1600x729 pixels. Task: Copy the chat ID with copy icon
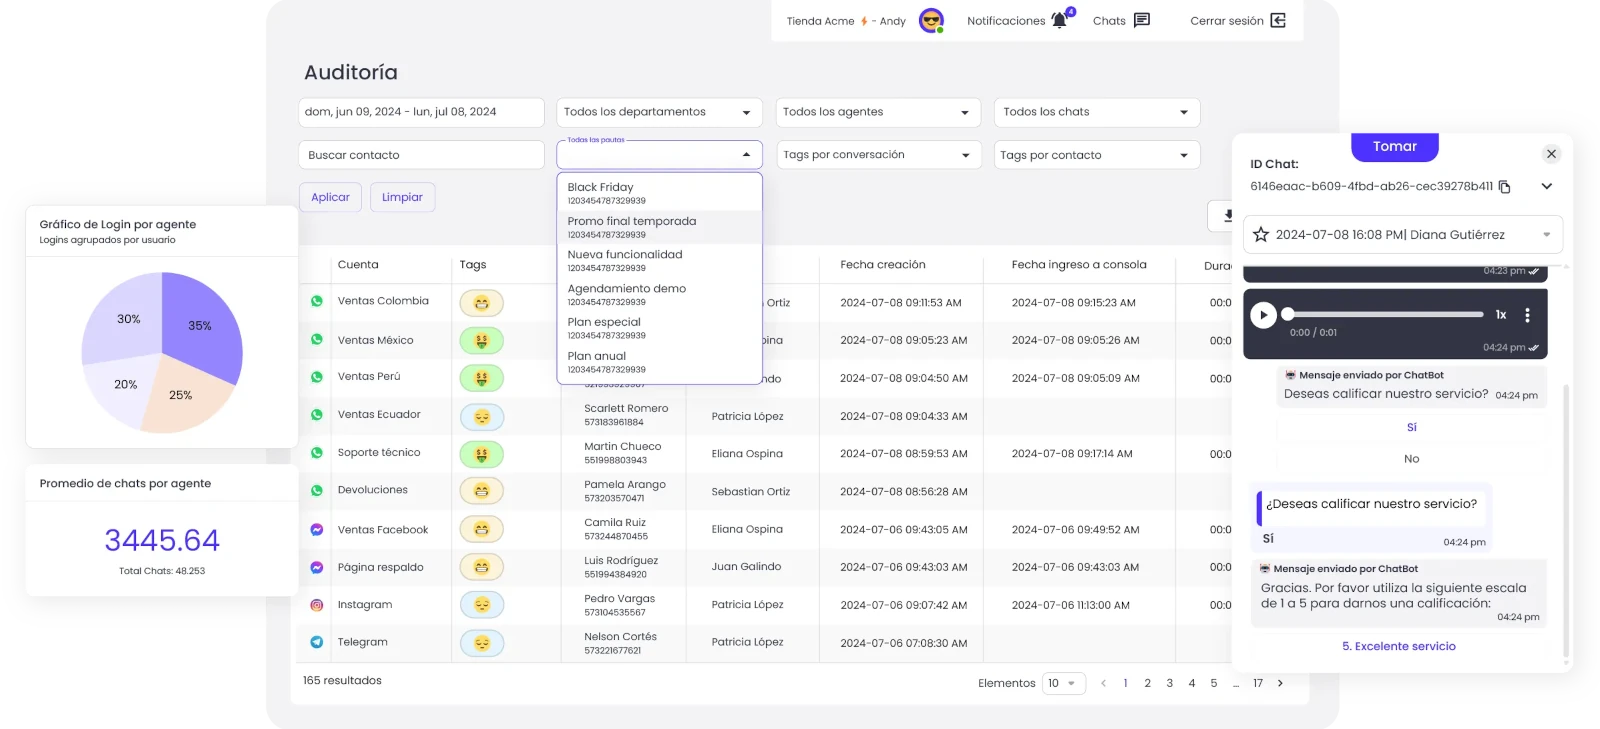pyautogui.click(x=1505, y=187)
